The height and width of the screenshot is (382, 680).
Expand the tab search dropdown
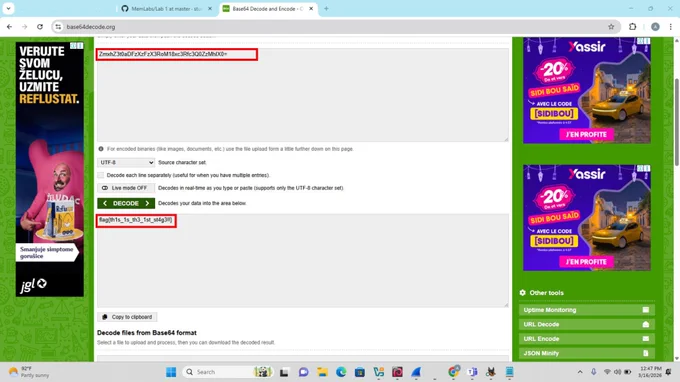(x=8, y=8)
